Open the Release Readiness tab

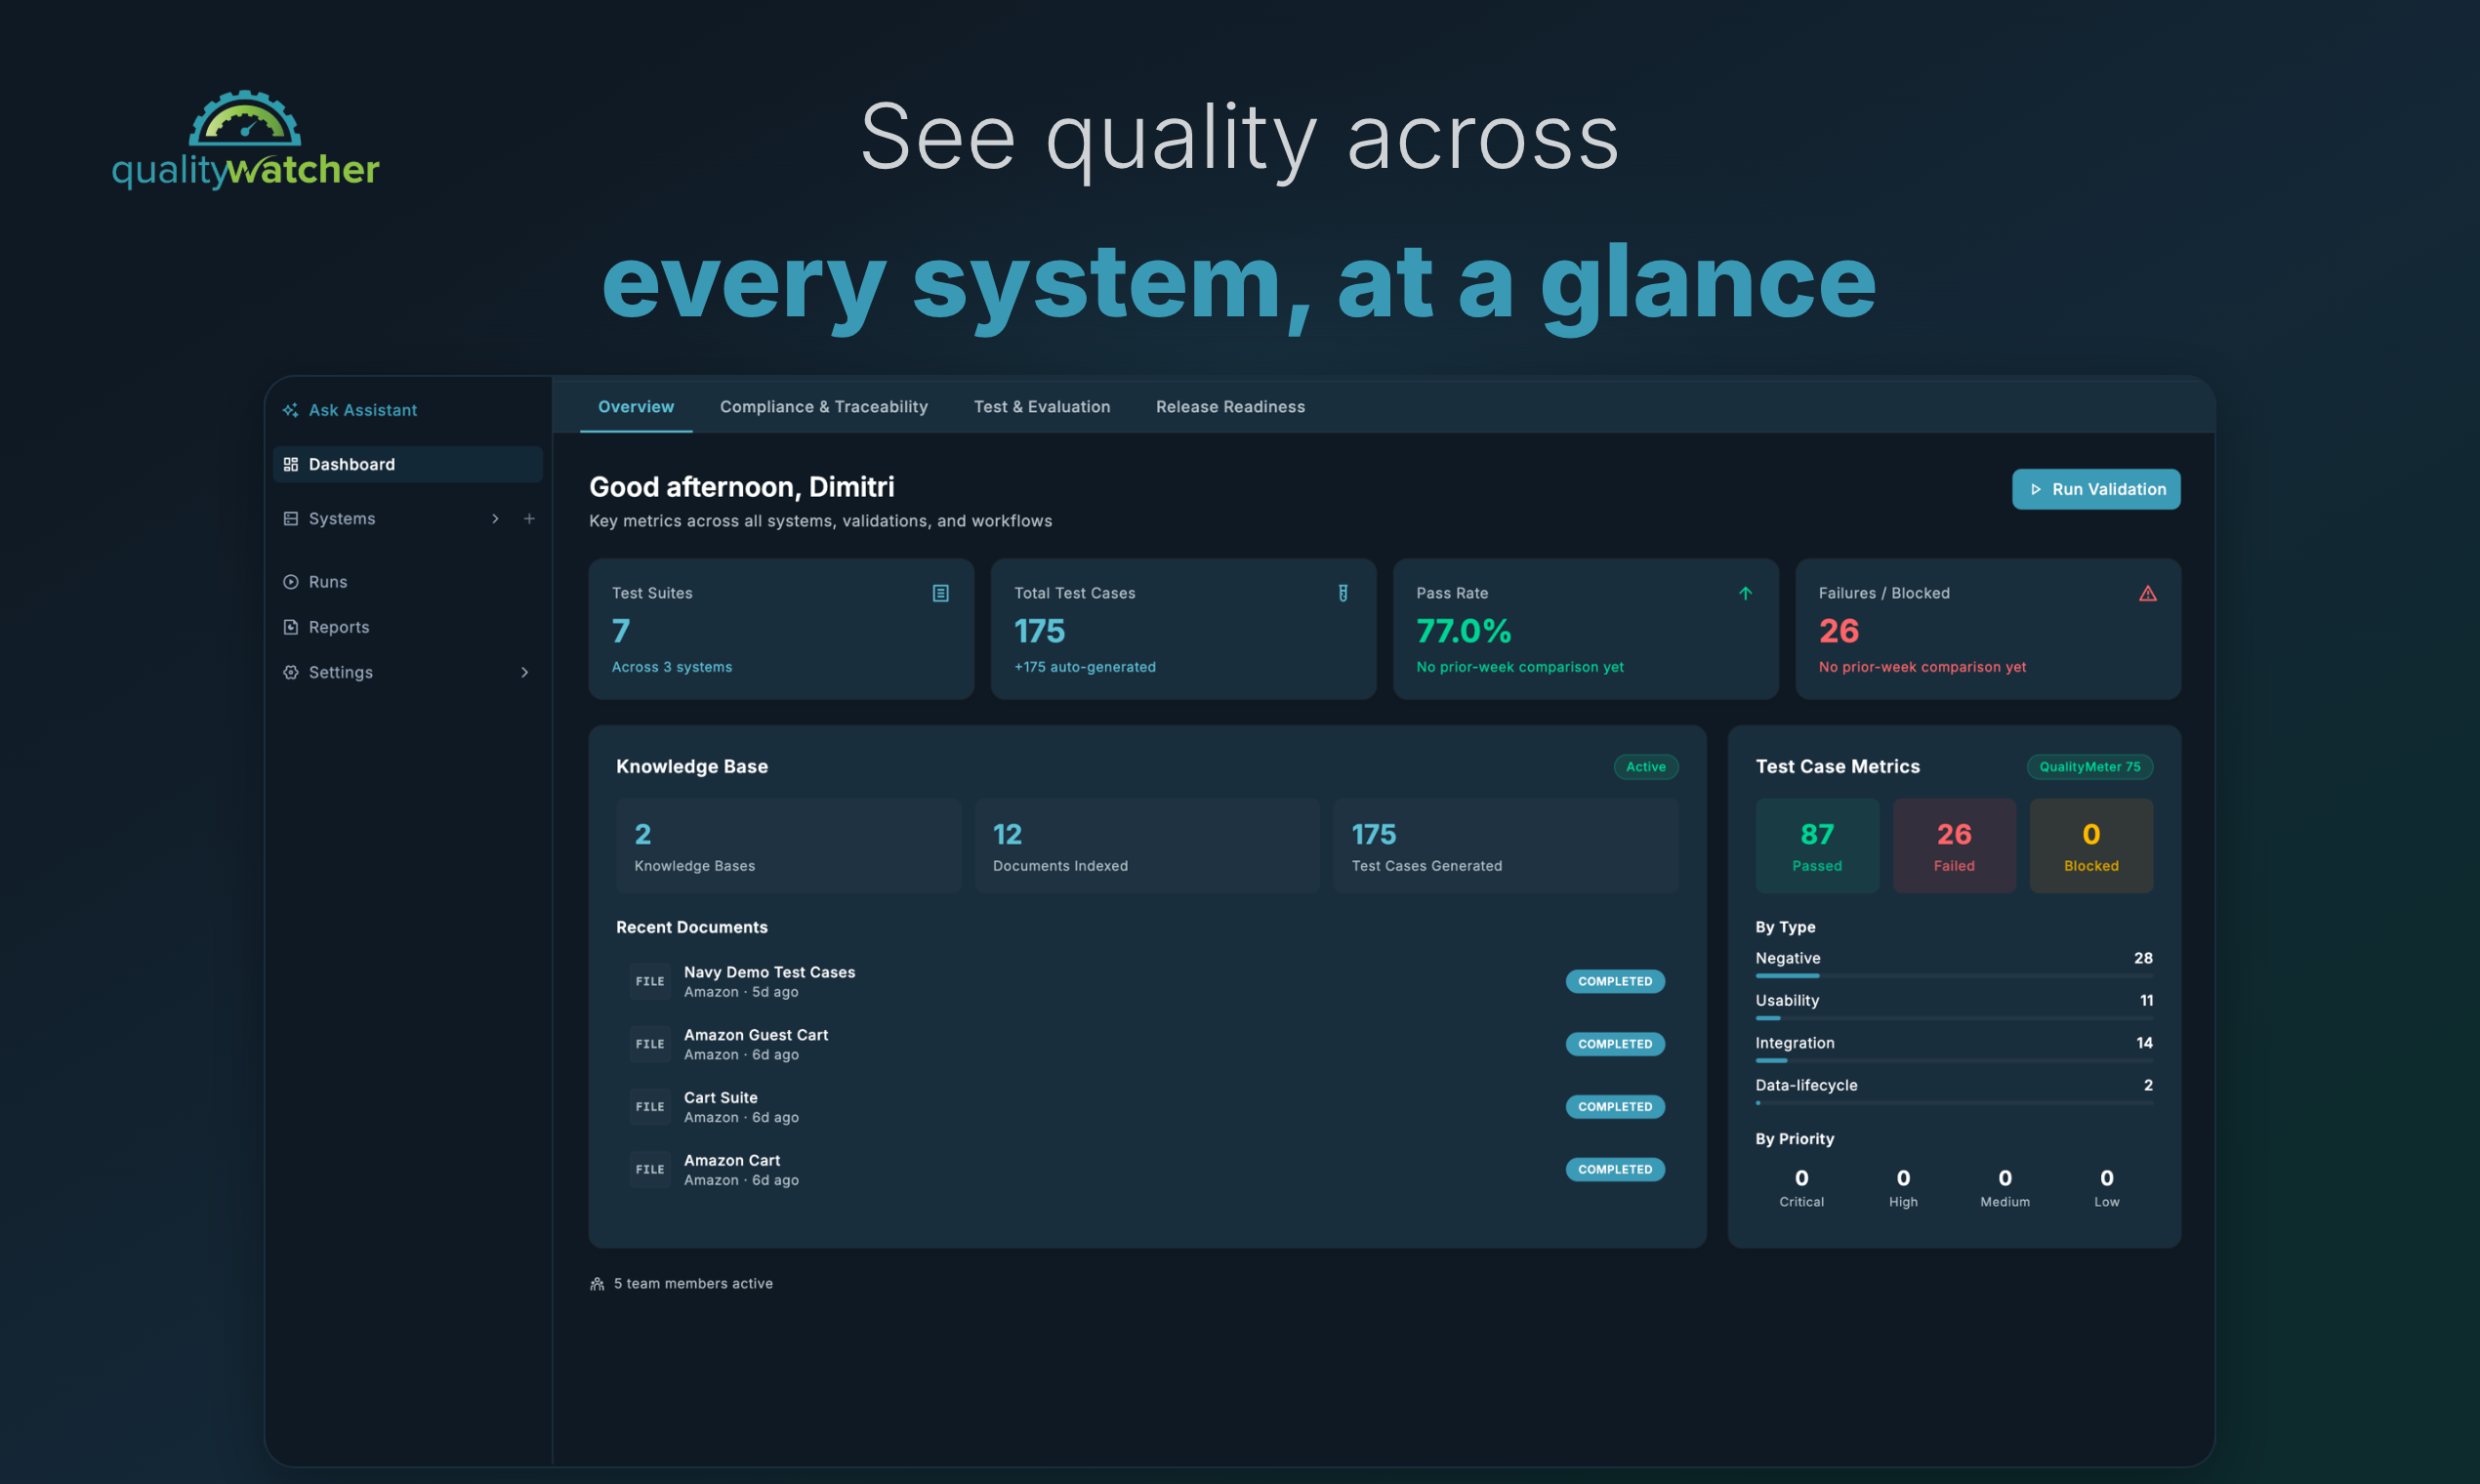click(x=1230, y=406)
